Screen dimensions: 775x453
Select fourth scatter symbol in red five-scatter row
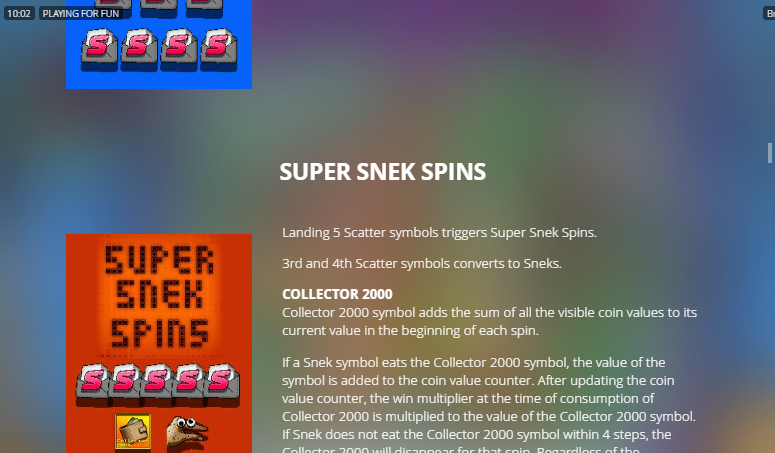click(189, 383)
